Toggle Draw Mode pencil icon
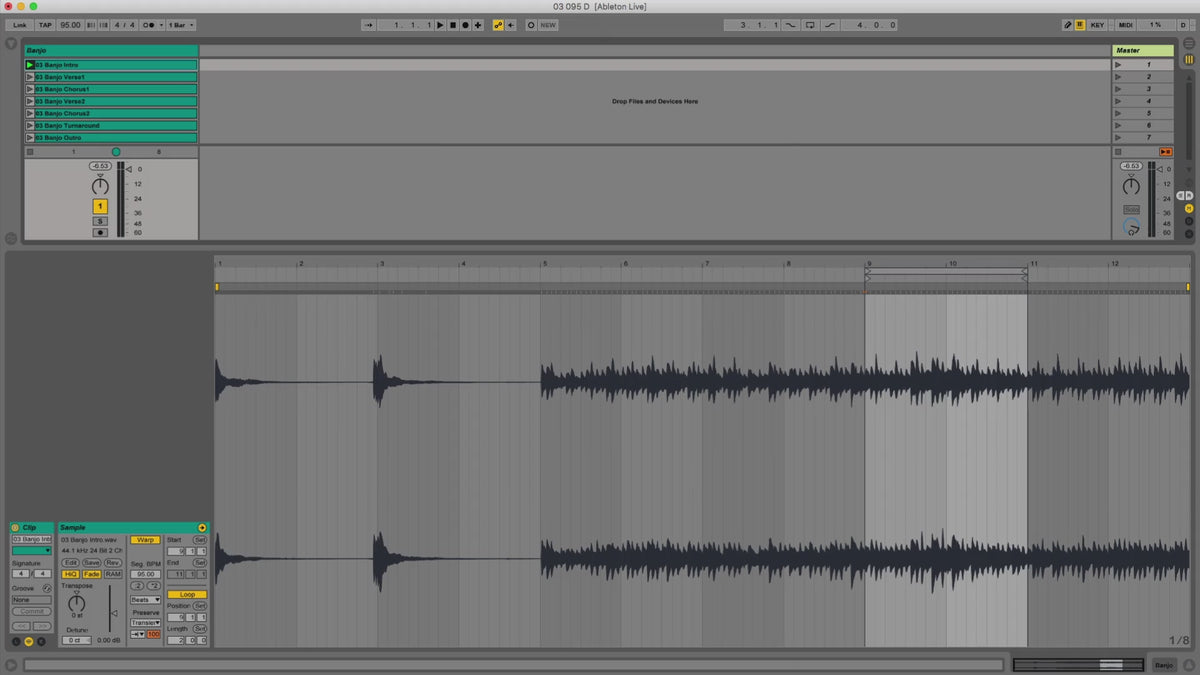 [1067, 25]
